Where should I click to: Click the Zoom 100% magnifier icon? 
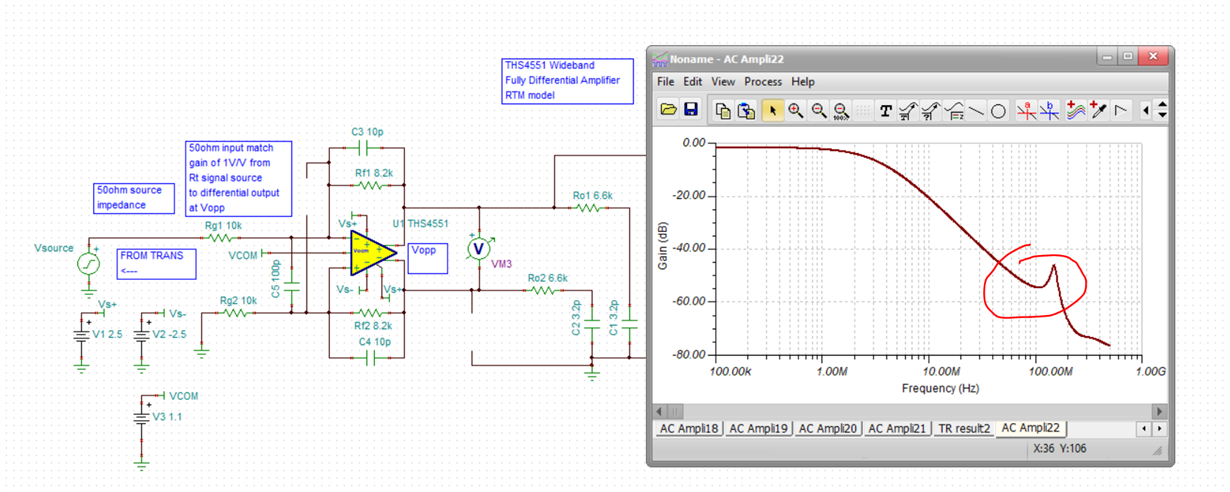coord(840,110)
